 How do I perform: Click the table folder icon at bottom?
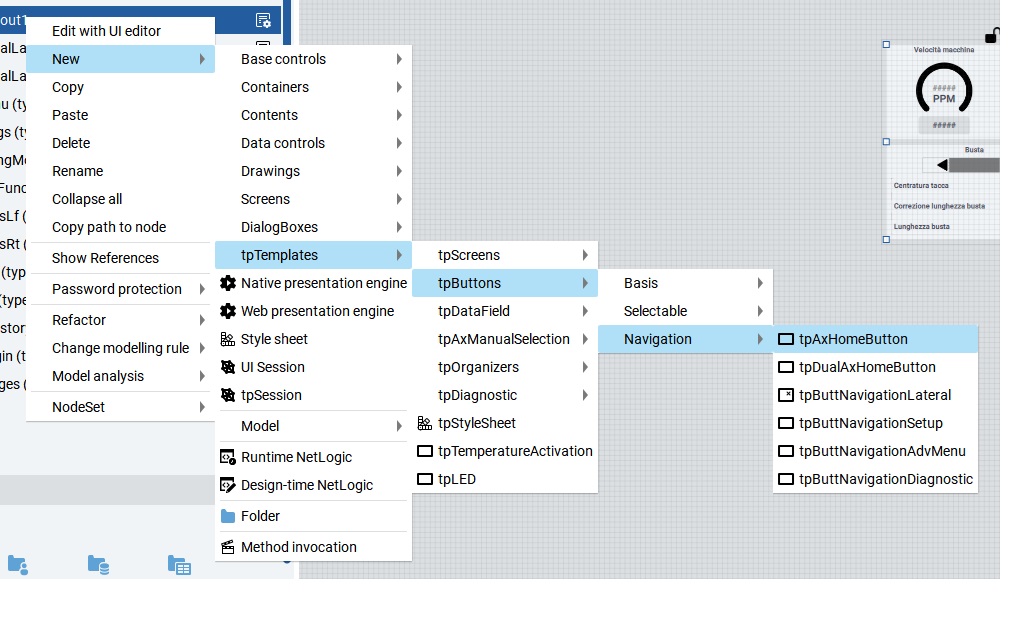[179, 565]
